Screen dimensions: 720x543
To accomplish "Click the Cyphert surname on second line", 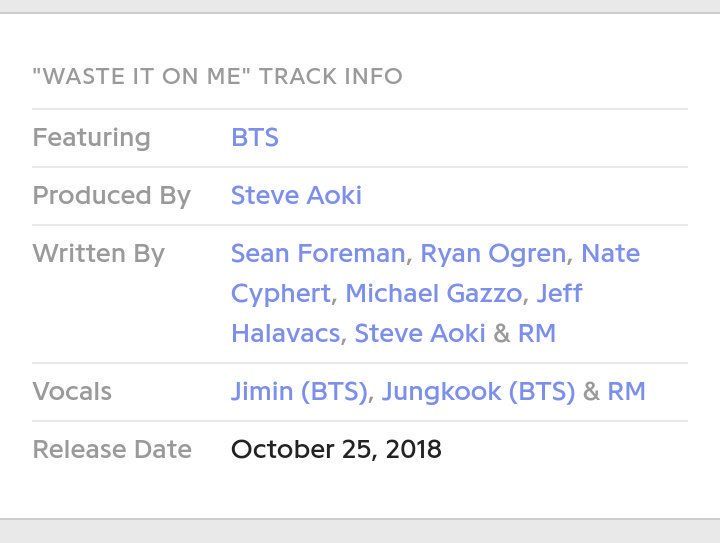I will click(281, 293).
